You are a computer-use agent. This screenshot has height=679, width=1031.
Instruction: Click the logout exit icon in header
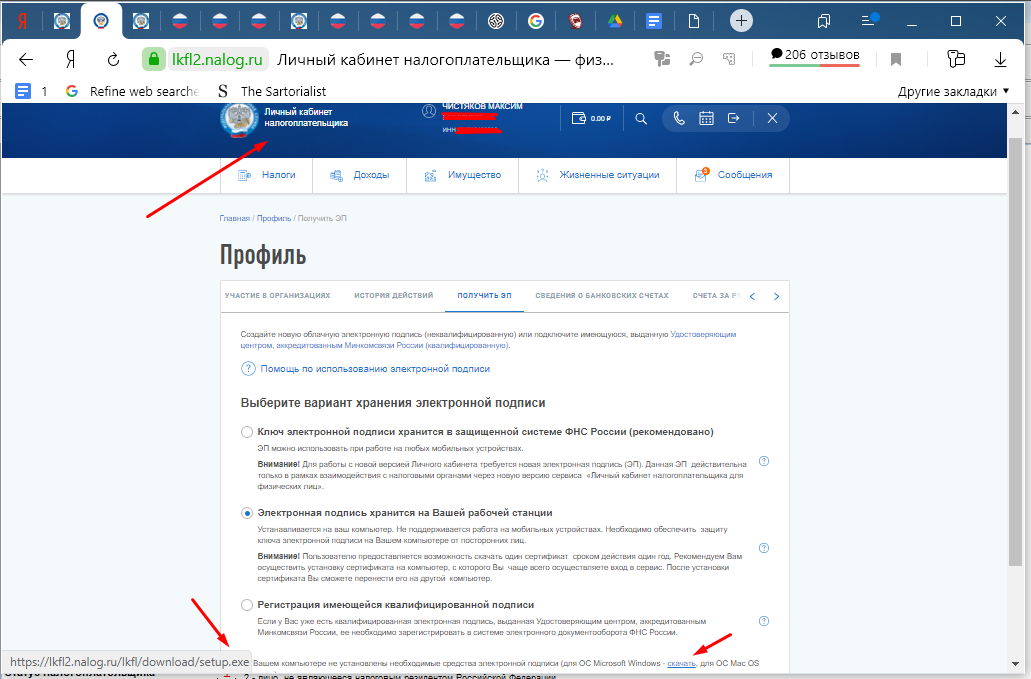click(733, 118)
